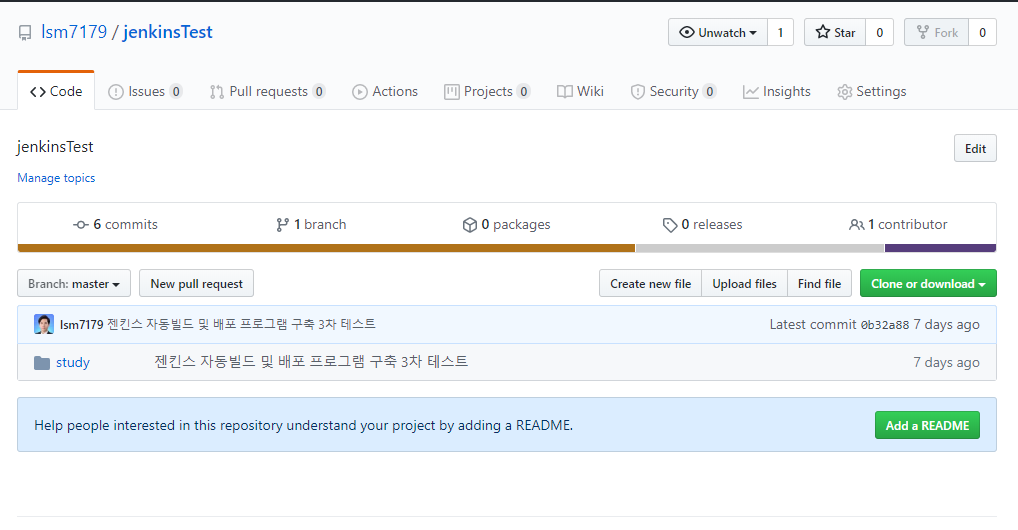
Task: Open the commit hash 0b32a88
Action: point(885,325)
